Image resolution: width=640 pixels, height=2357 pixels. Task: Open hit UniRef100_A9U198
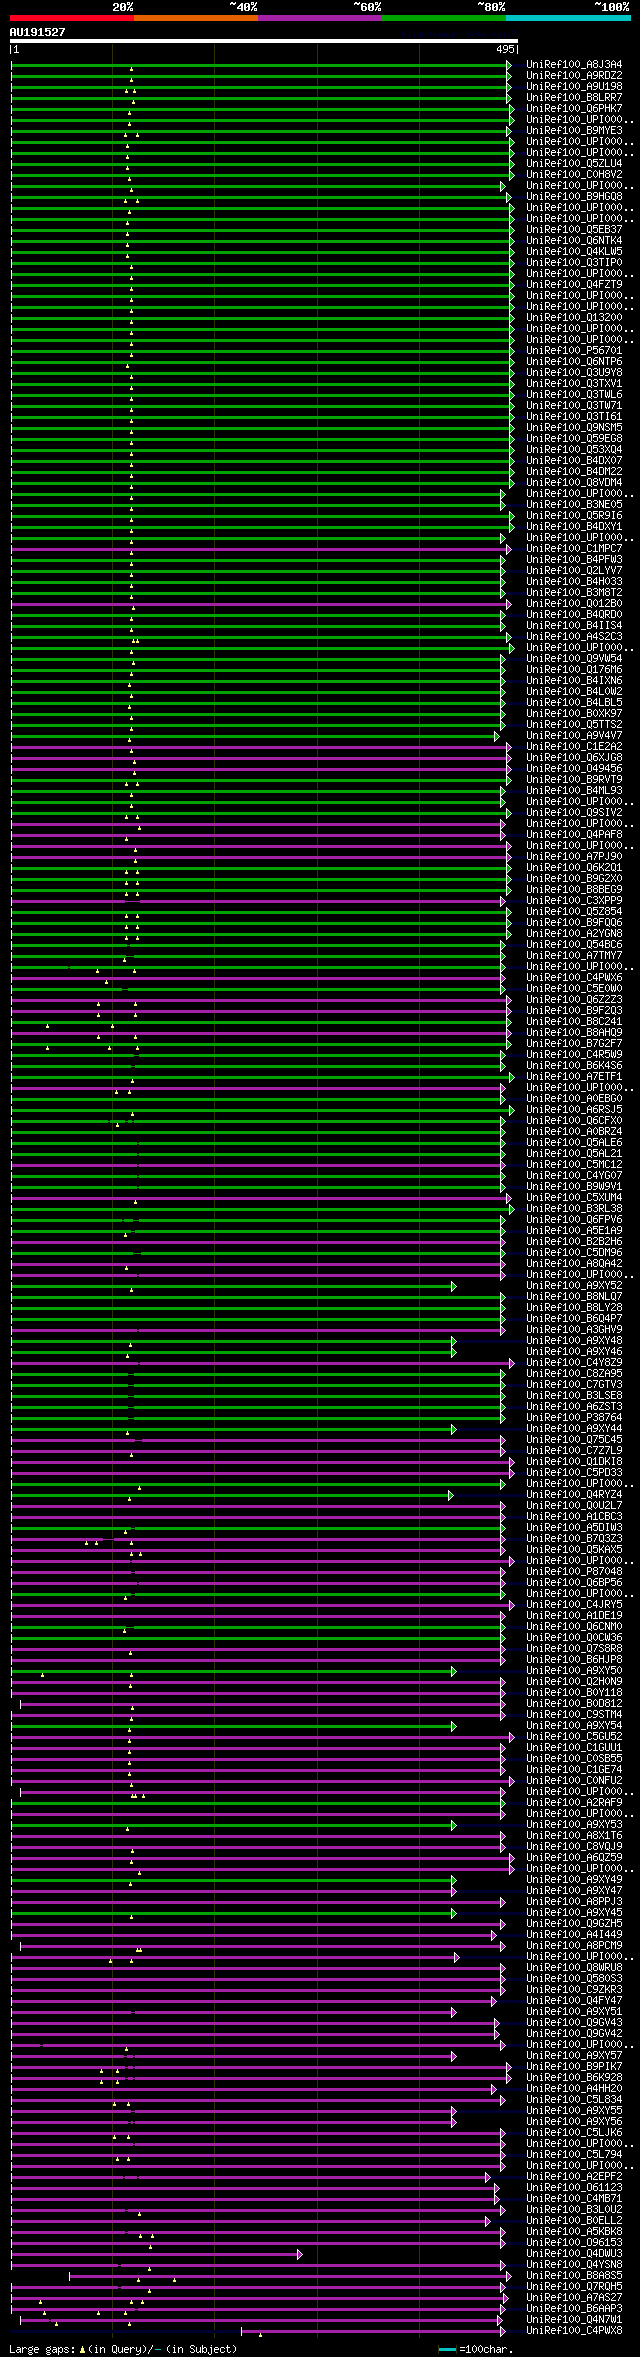[574, 86]
